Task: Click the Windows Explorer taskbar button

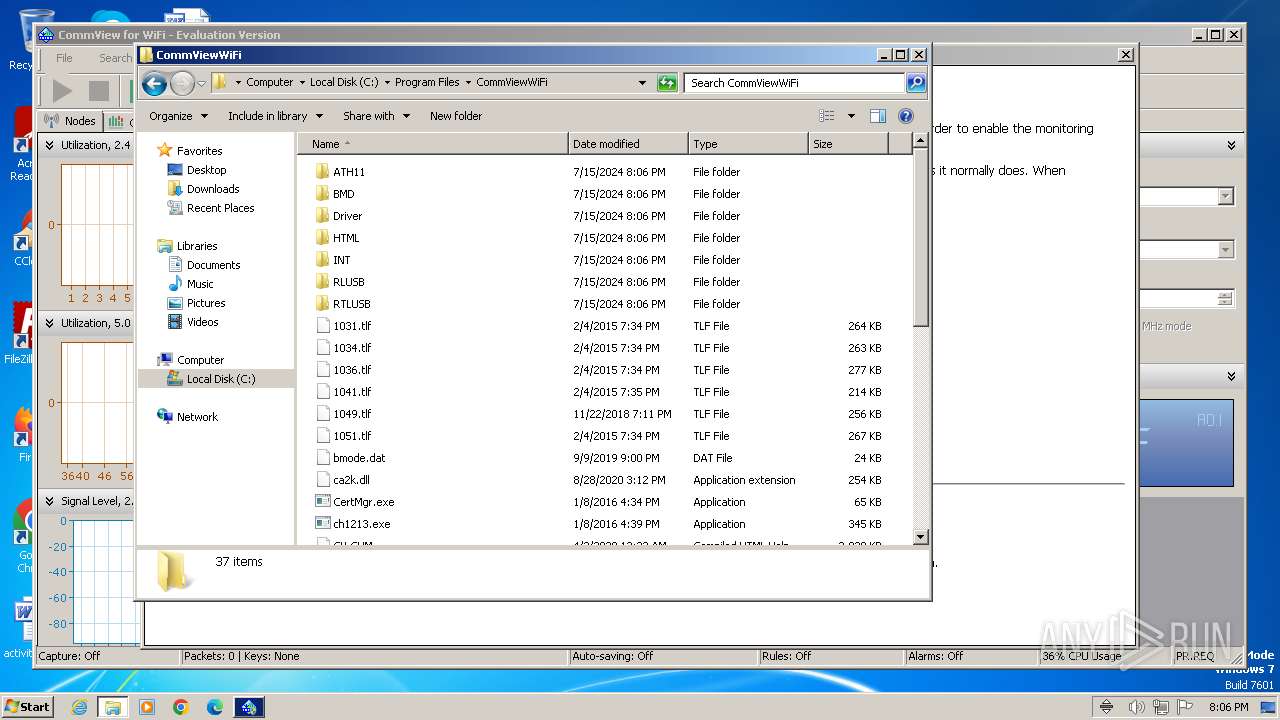Action: [x=112, y=707]
